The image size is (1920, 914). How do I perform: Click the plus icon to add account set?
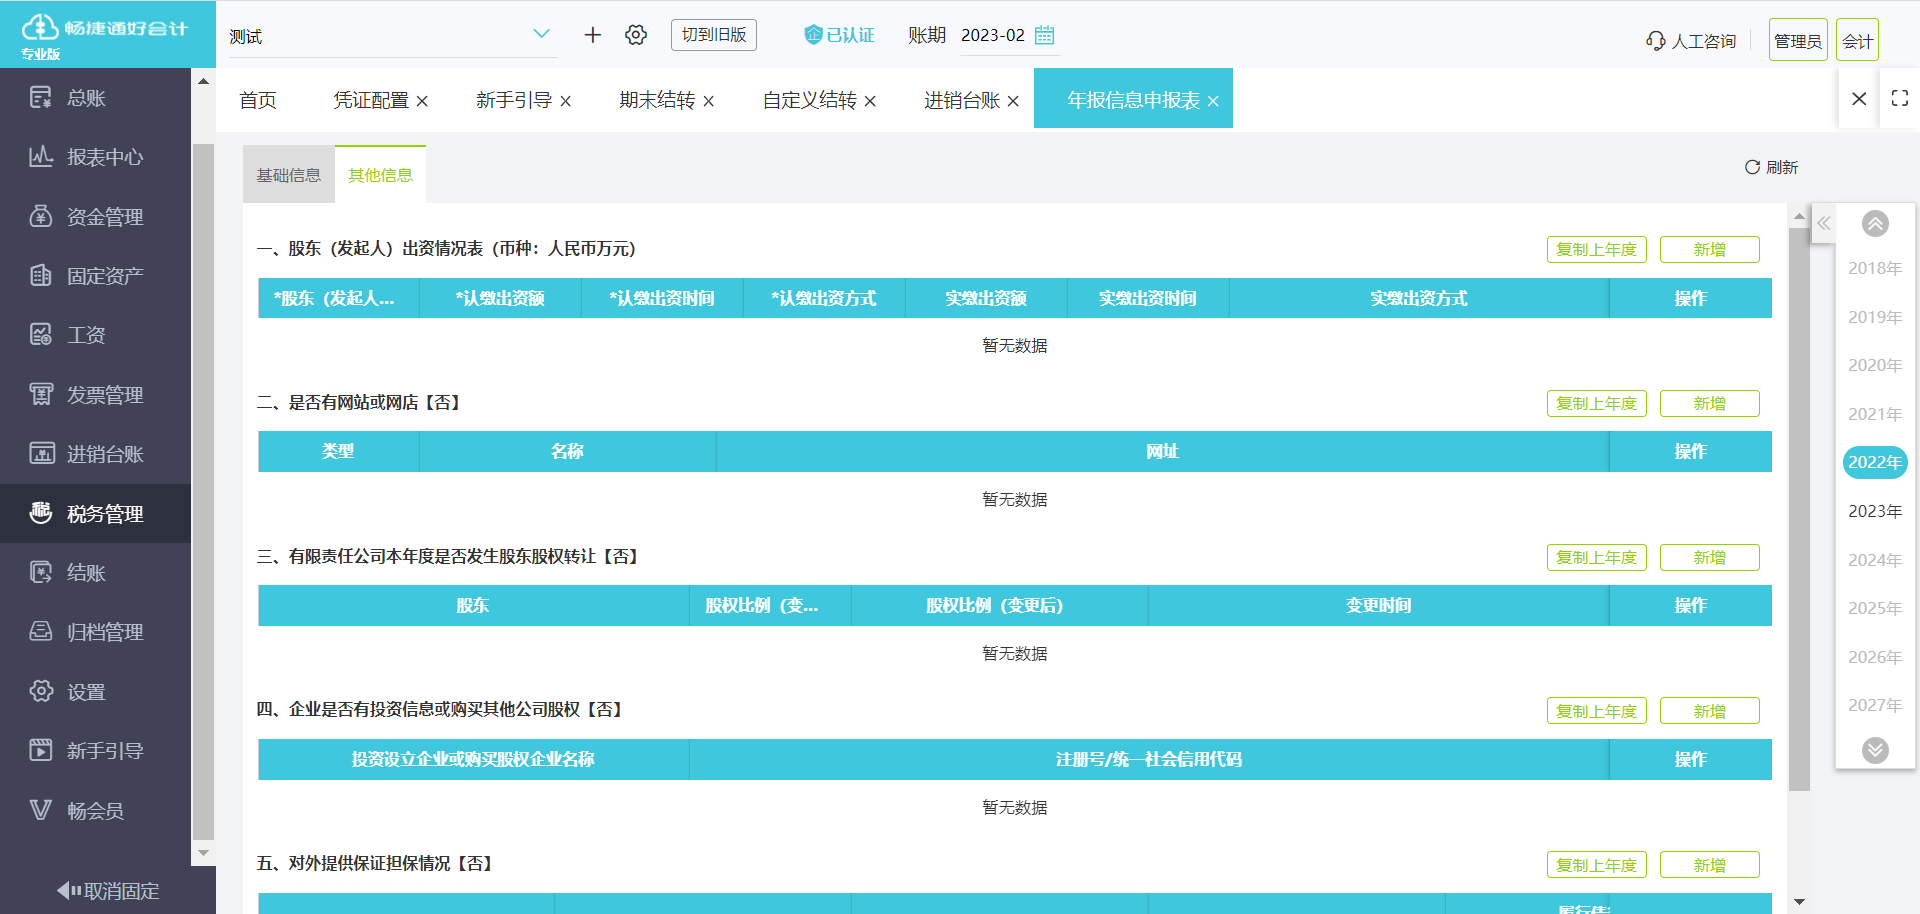pyautogui.click(x=593, y=35)
